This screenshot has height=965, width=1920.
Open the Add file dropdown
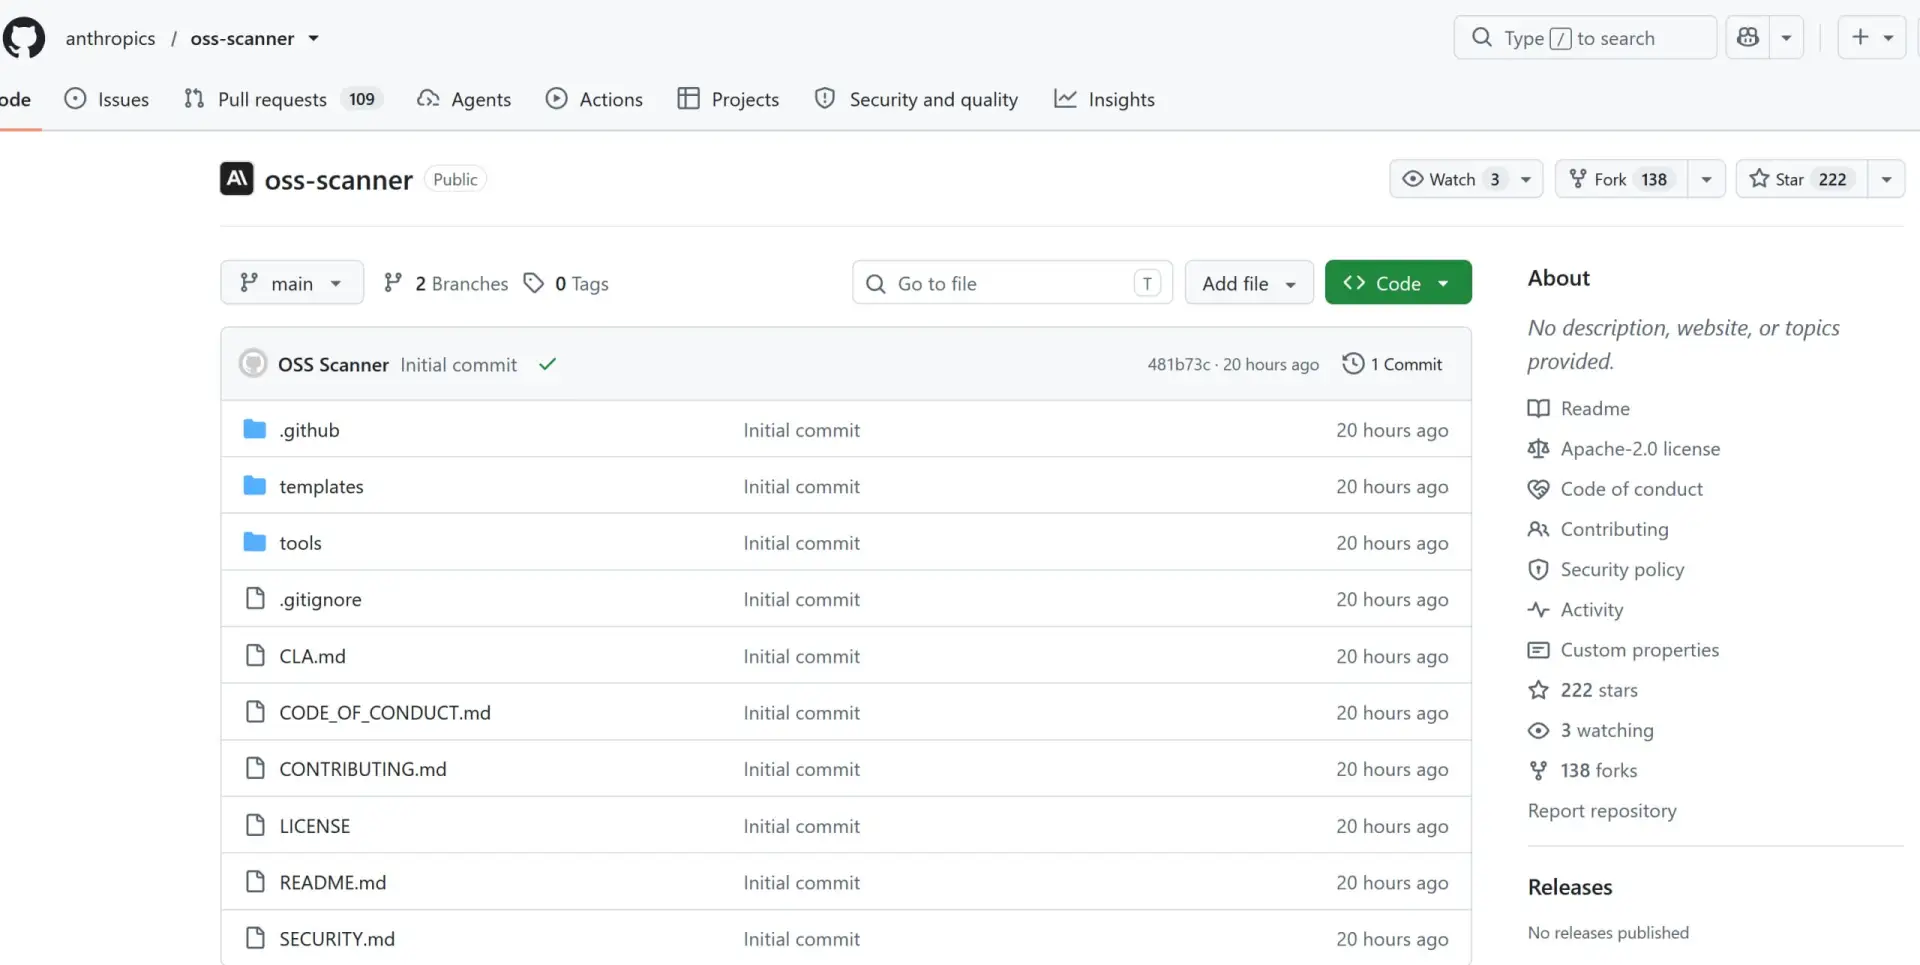pos(1249,283)
